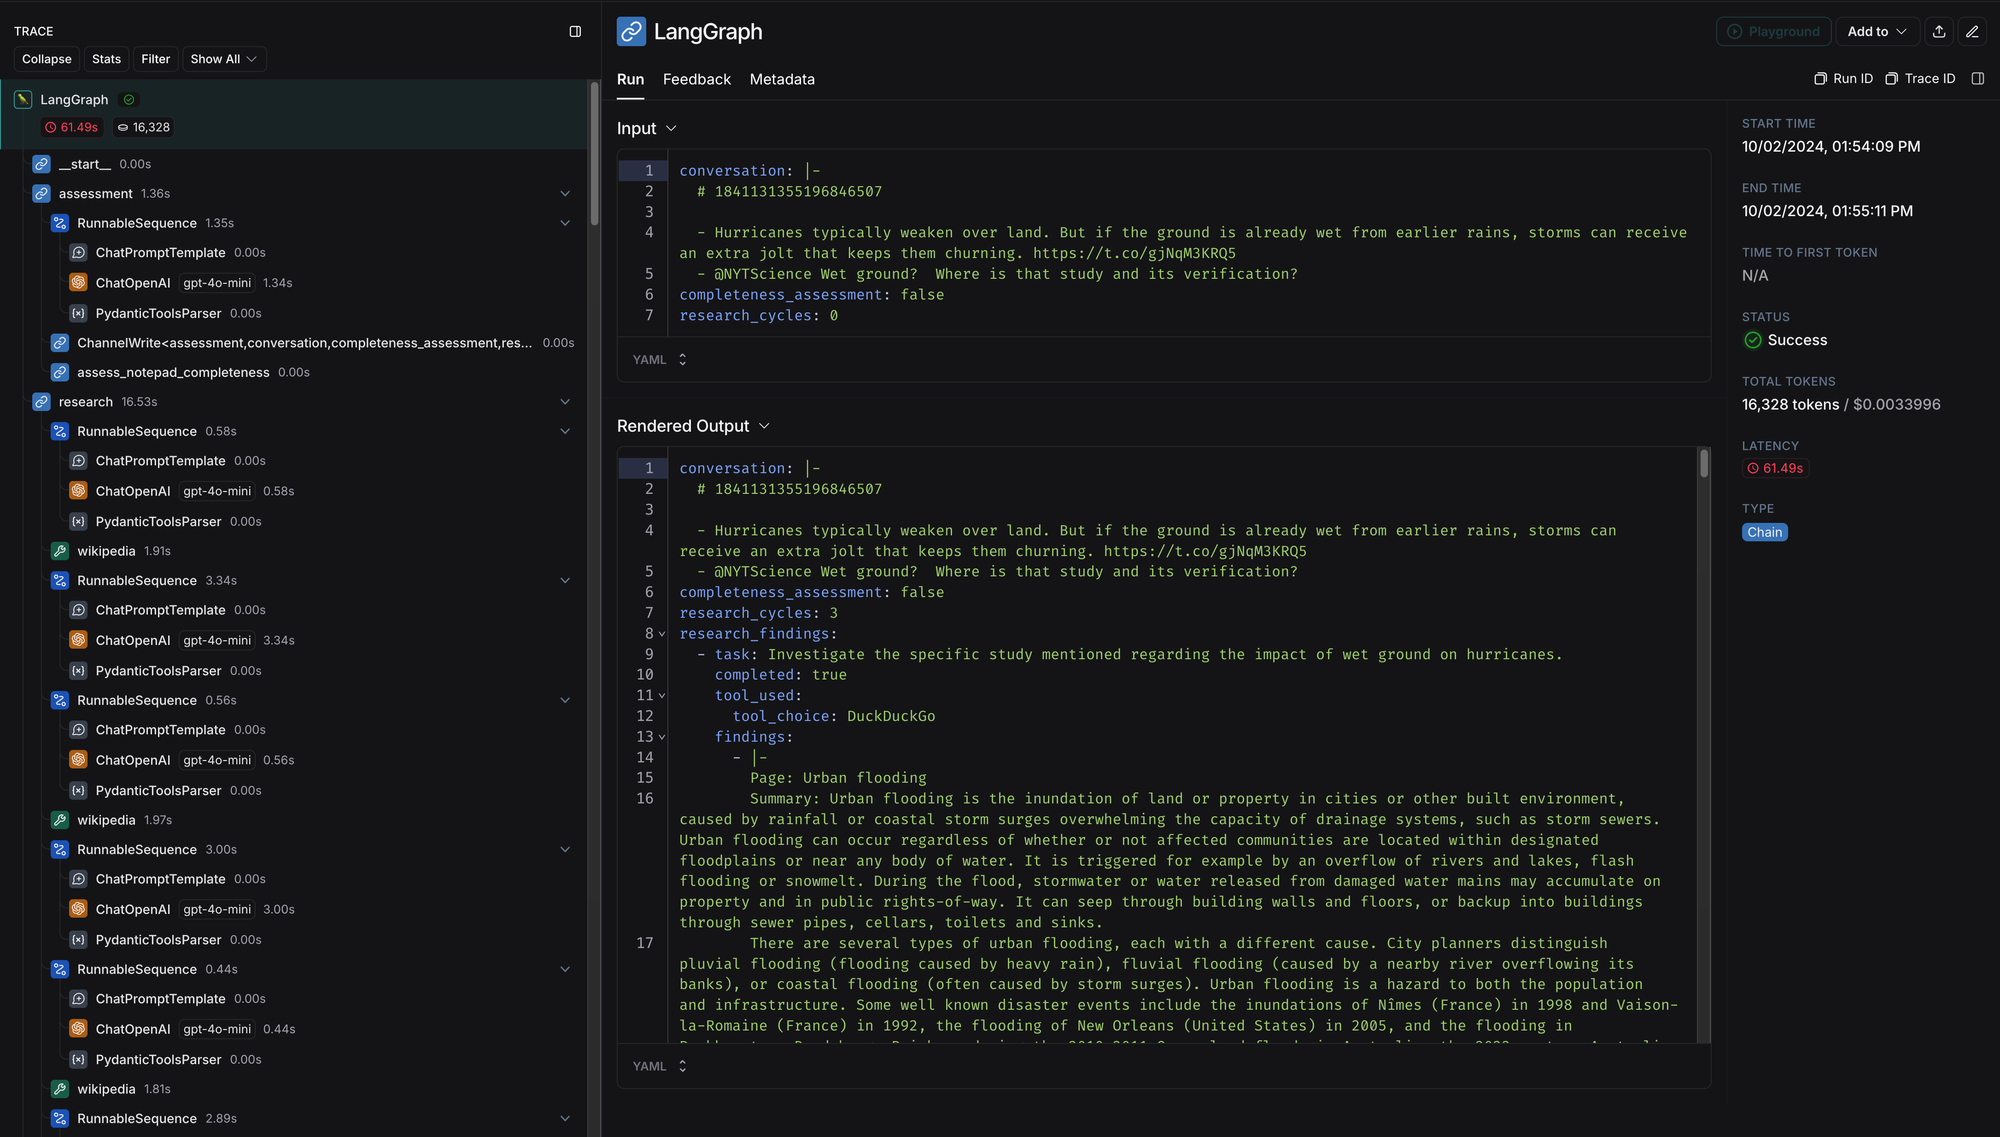Click the rendered output scrollbar
This screenshot has width=2000, height=1137.
pyautogui.click(x=1704, y=465)
